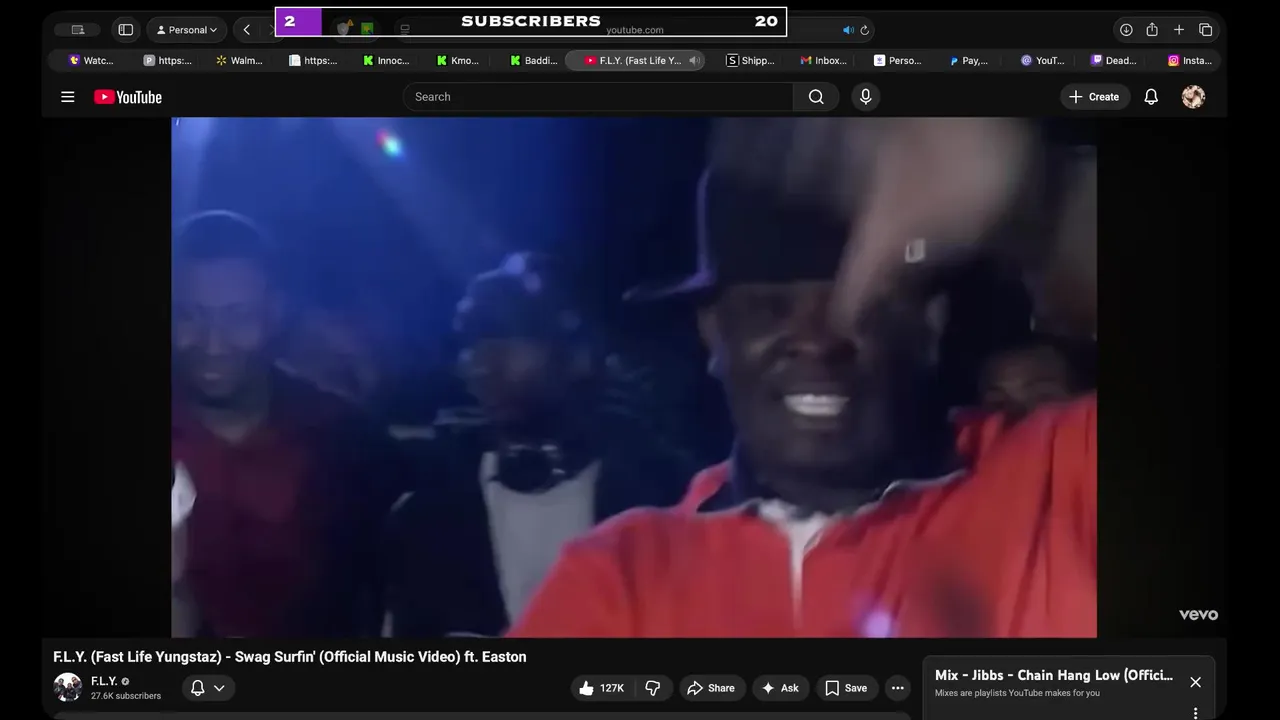Go to the YouTube home logo

coord(128,97)
